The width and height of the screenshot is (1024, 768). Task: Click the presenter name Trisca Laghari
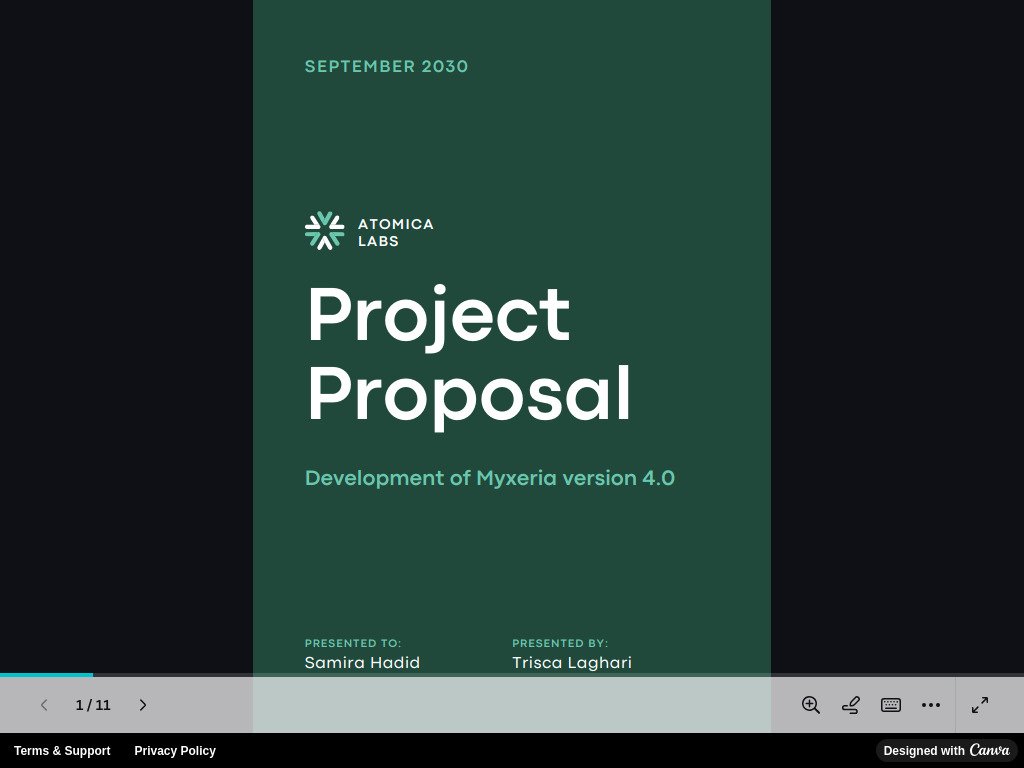tap(572, 662)
